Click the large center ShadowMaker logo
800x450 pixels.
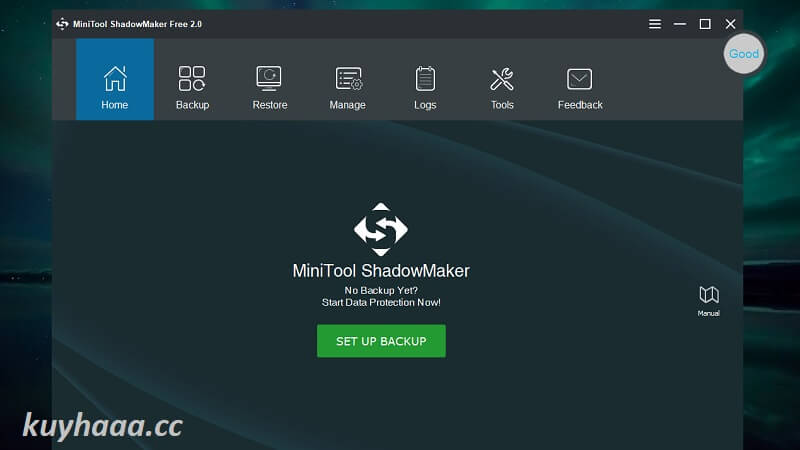click(x=381, y=229)
